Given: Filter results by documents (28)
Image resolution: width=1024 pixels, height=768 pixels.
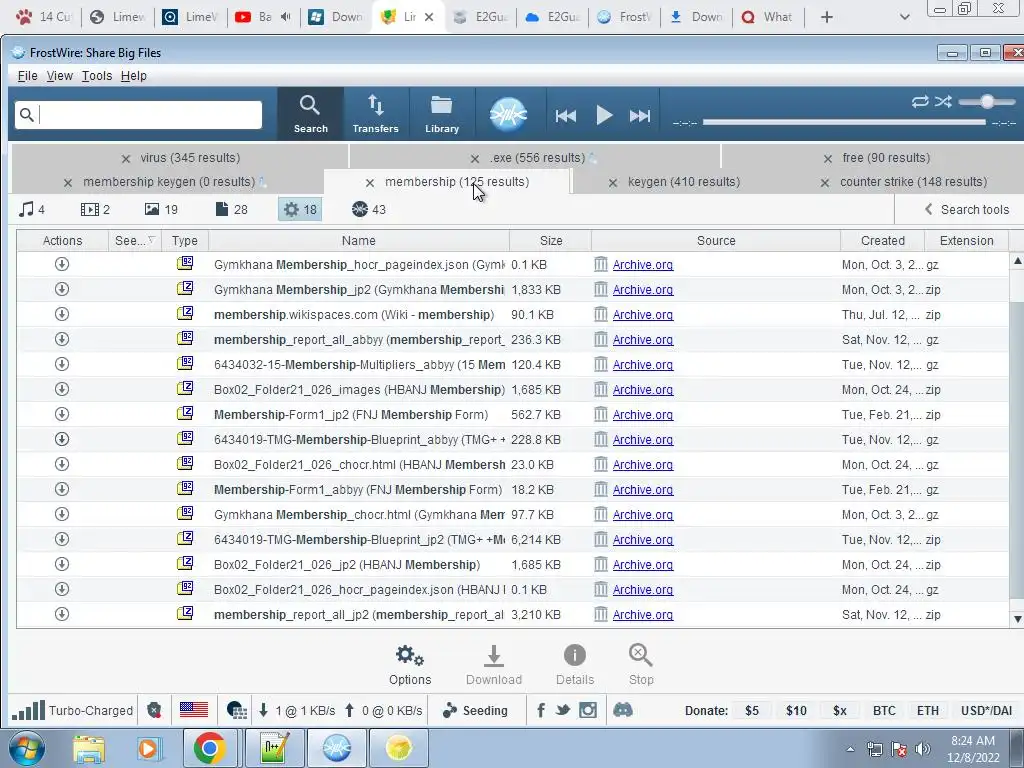Looking at the screenshot, I should pyautogui.click(x=232, y=209).
